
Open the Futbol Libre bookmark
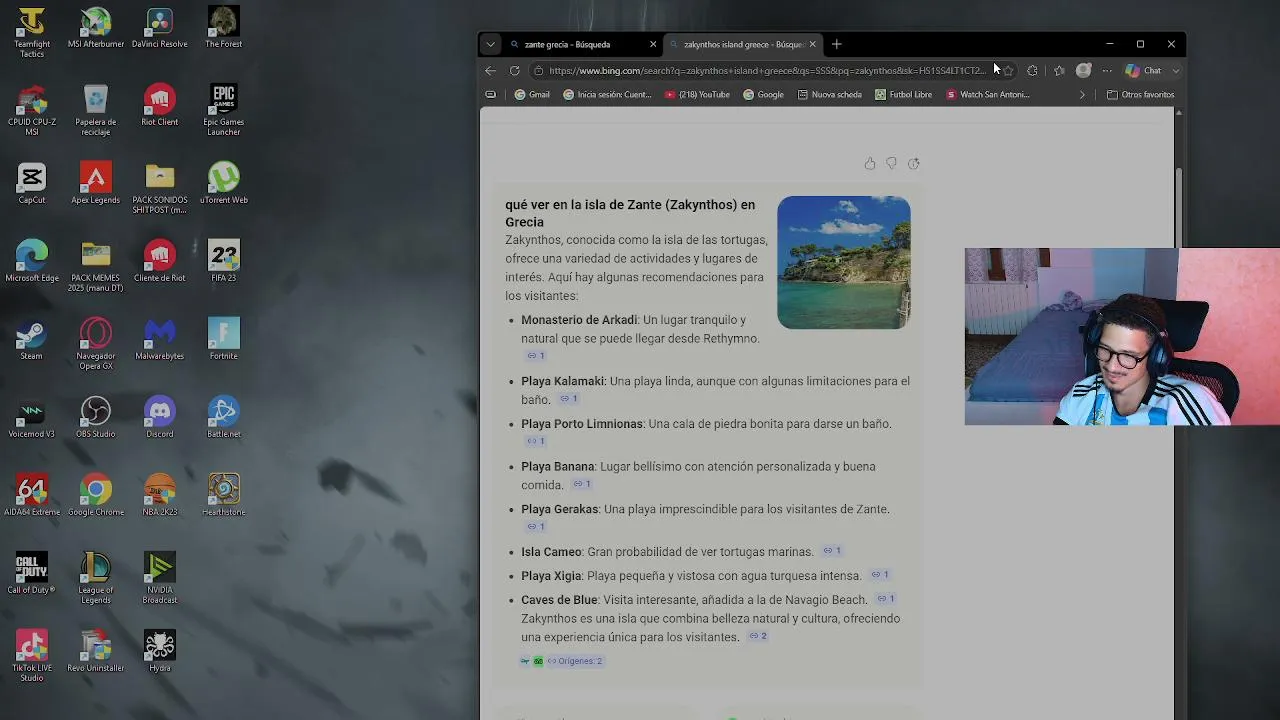tap(903, 95)
